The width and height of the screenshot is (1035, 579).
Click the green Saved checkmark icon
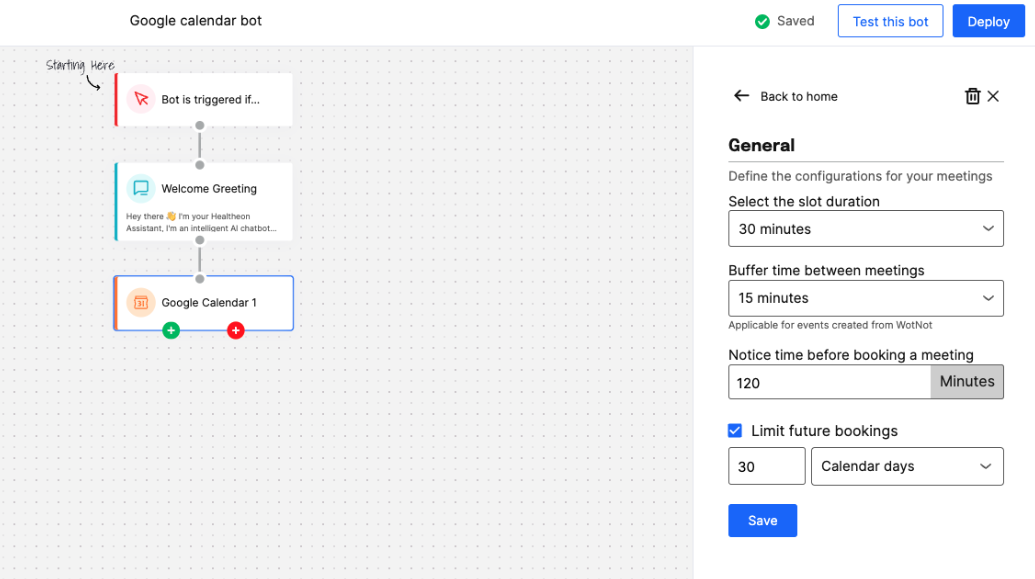tap(762, 21)
